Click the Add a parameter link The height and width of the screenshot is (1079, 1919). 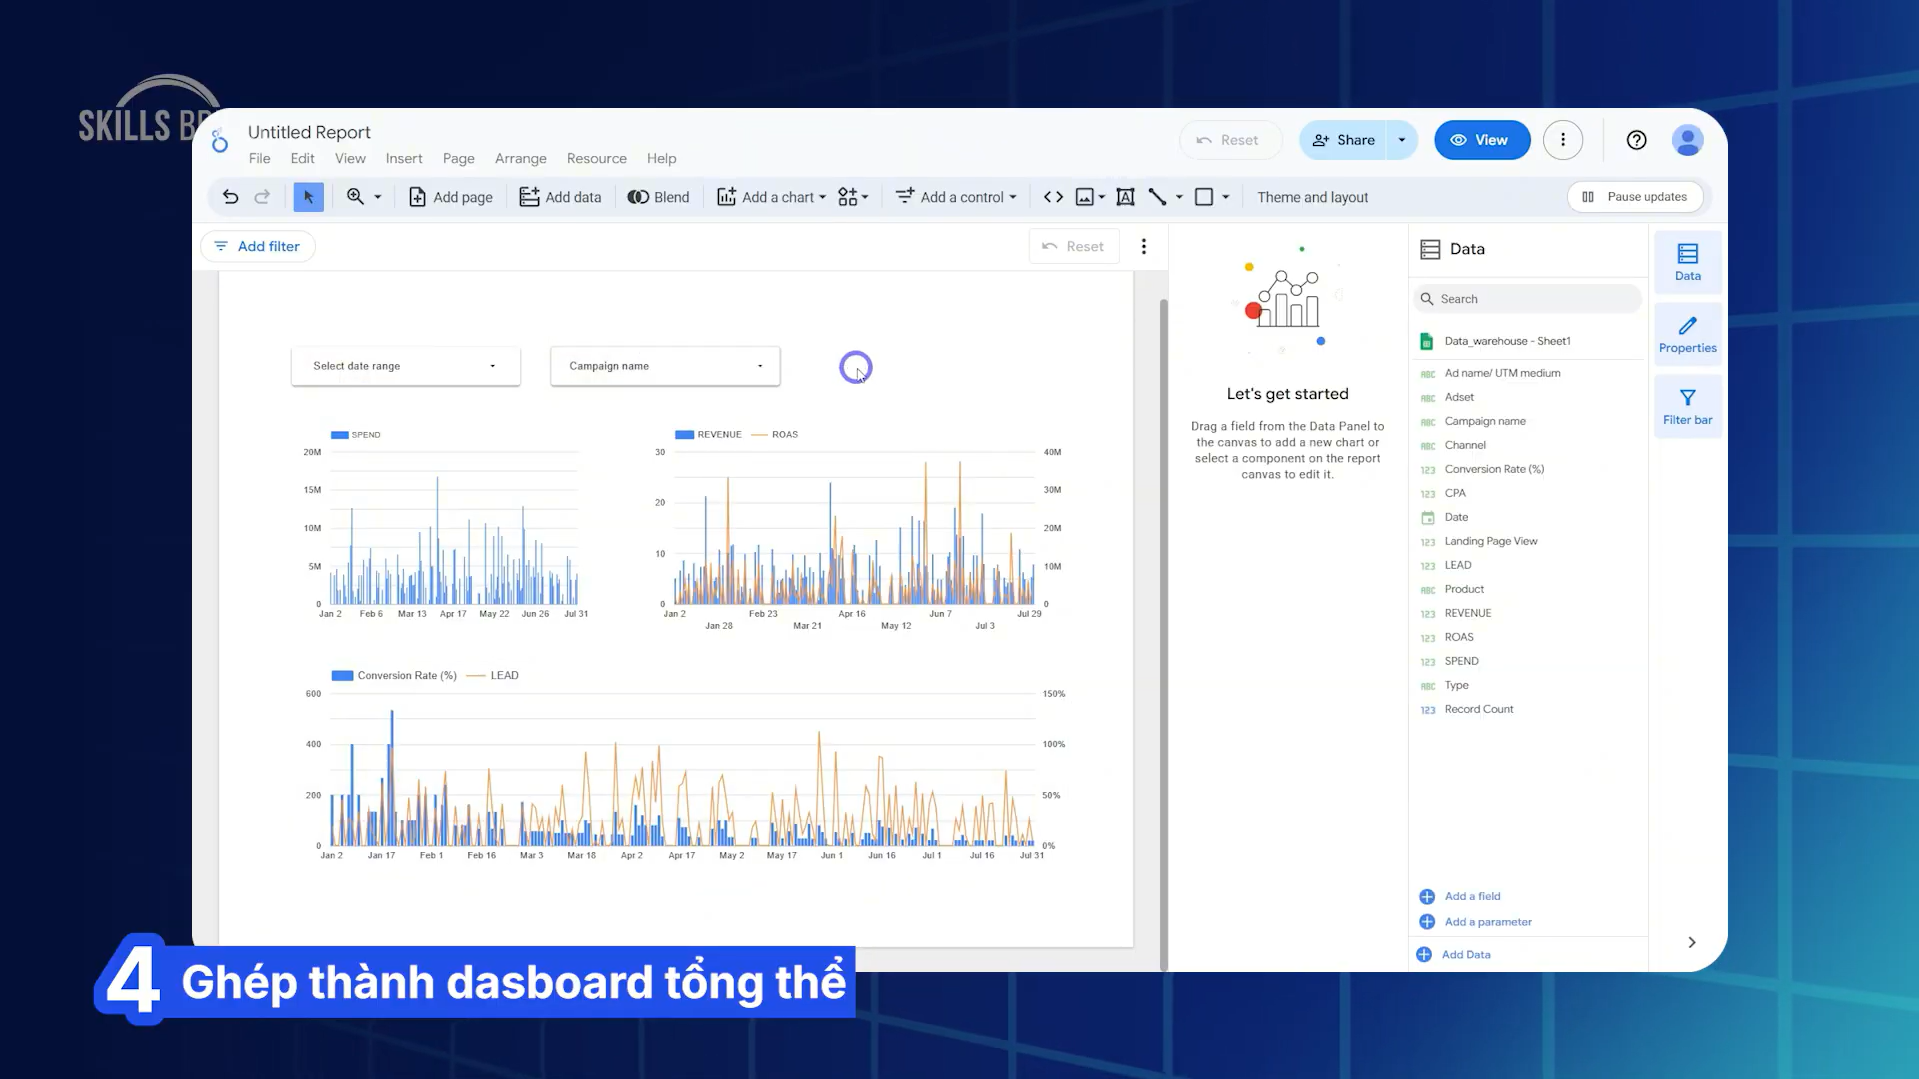tap(1487, 922)
